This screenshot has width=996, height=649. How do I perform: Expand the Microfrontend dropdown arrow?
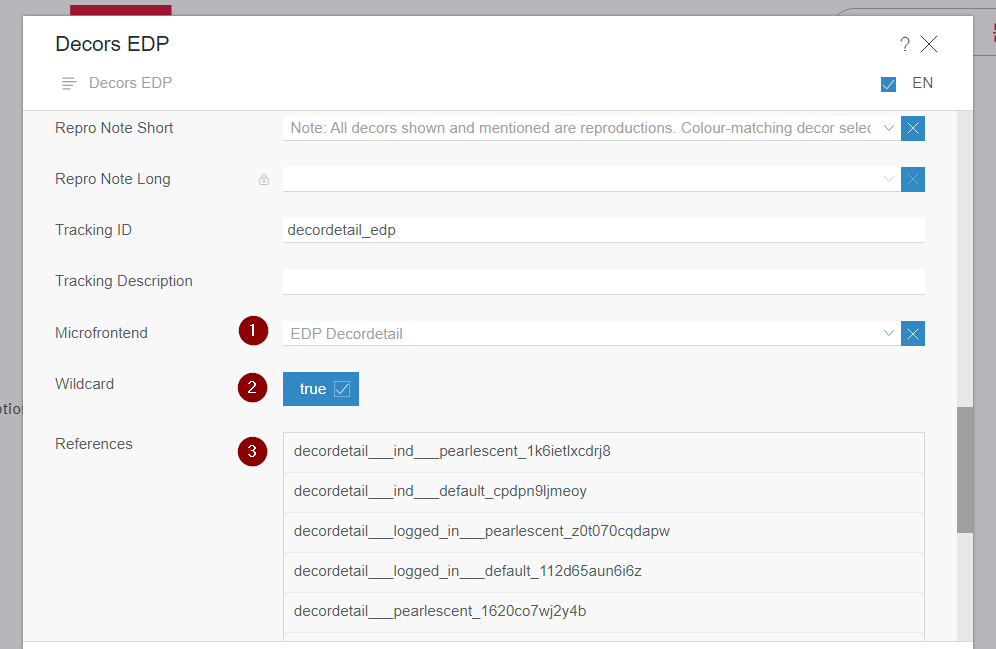(x=889, y=333)
